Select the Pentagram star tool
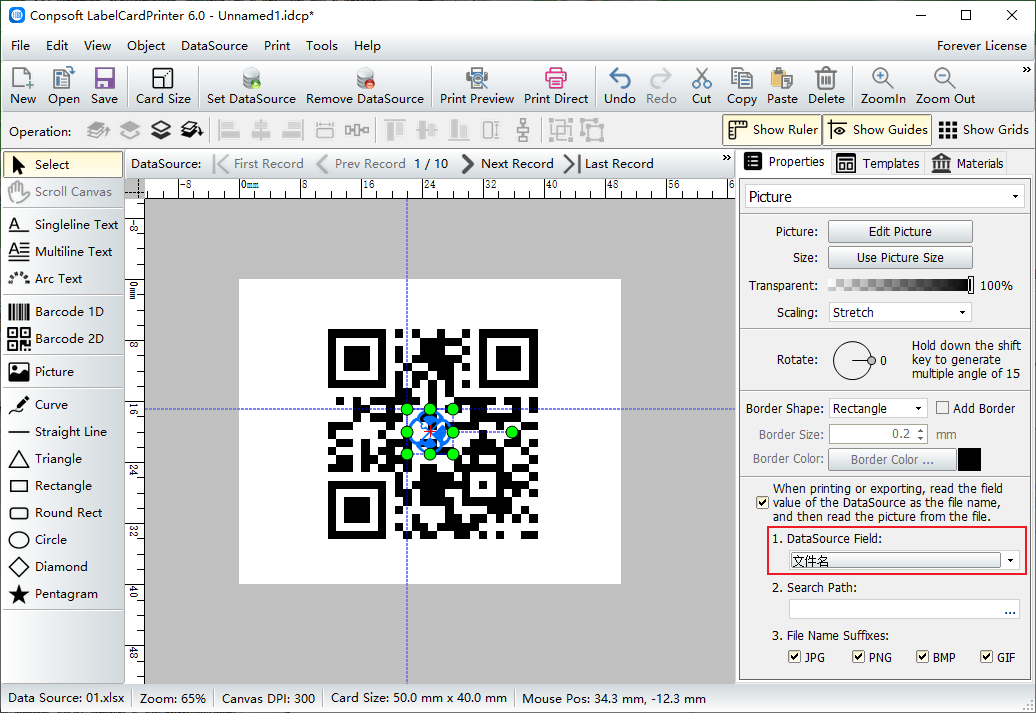This screenshot has width=1036, height=713. pos(63,593)
